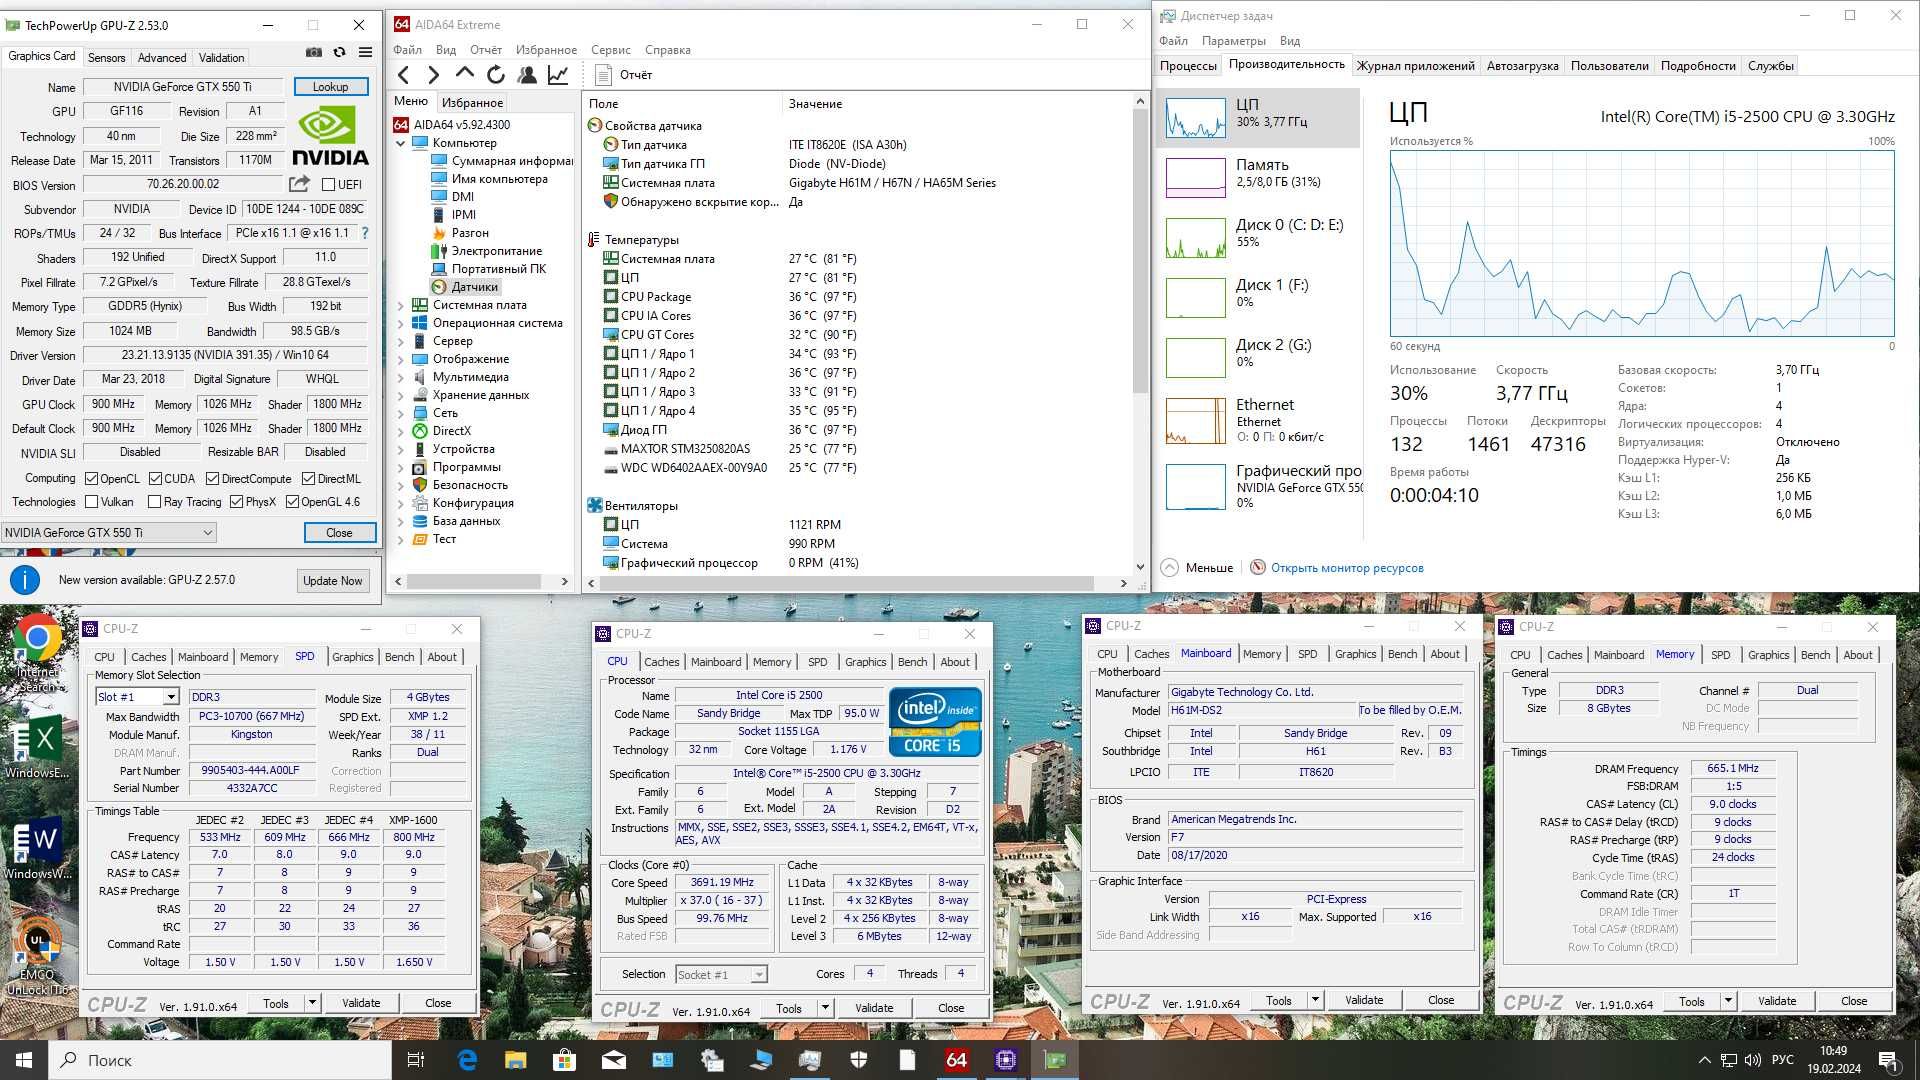Image resolution: width=1920 pixels, height=1080 pixels.
Task: Open the Параметры menu in Task Manager
Action: tap(1233, 41)
